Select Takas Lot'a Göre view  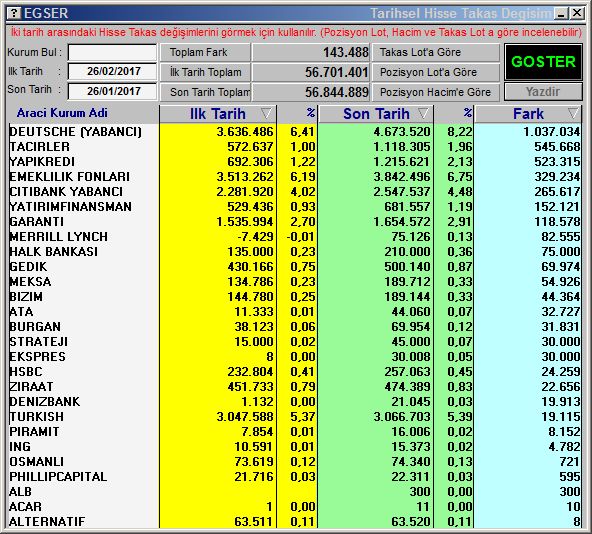[436, 52]
